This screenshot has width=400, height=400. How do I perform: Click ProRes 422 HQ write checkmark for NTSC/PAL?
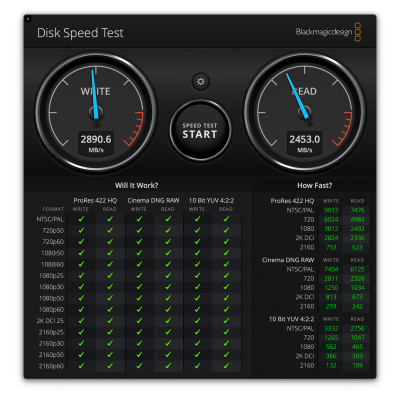pyautogui.click(x=81, y=219)
